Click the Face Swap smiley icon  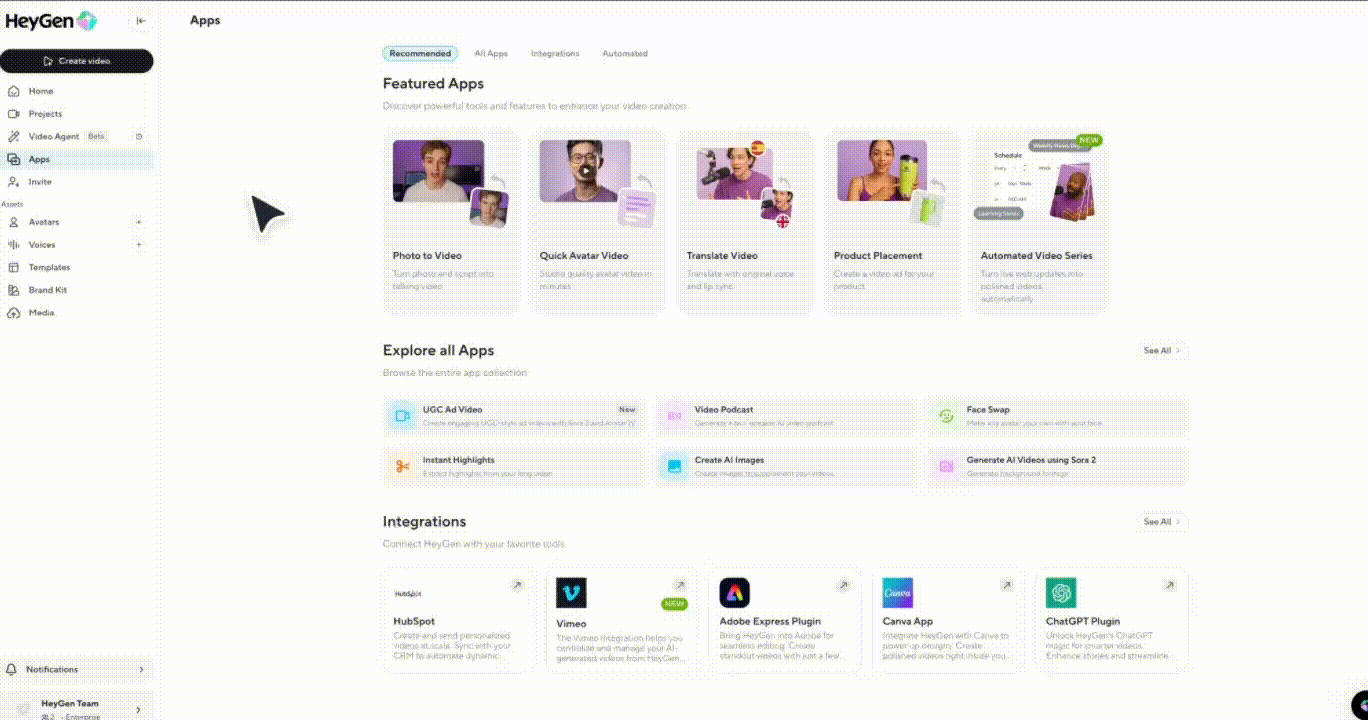click(946, 416)
